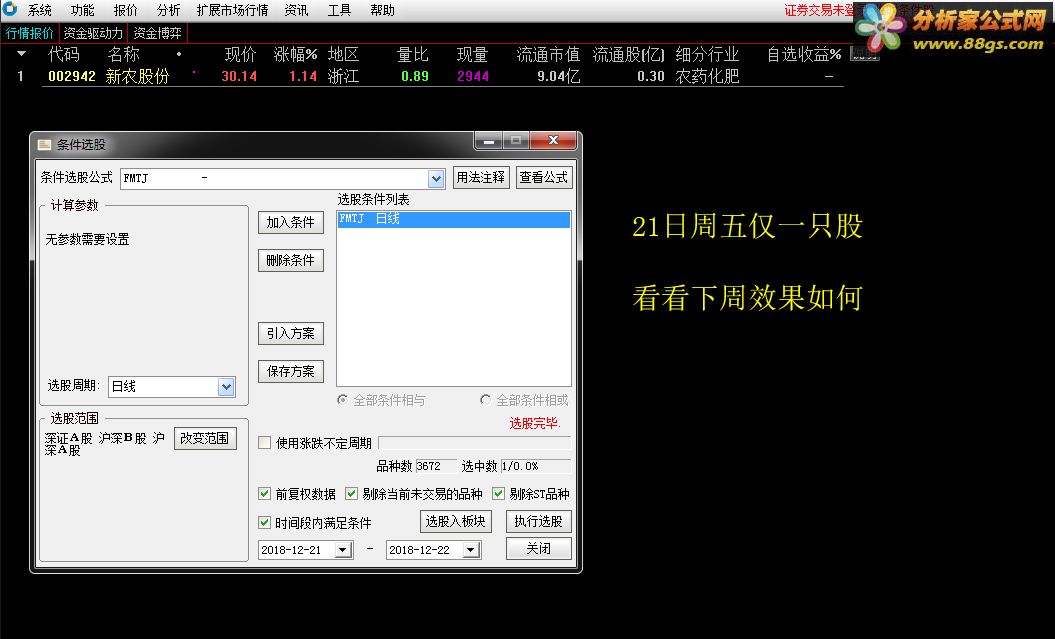
Task: Click the 执行选股 button
Action: 538,521
